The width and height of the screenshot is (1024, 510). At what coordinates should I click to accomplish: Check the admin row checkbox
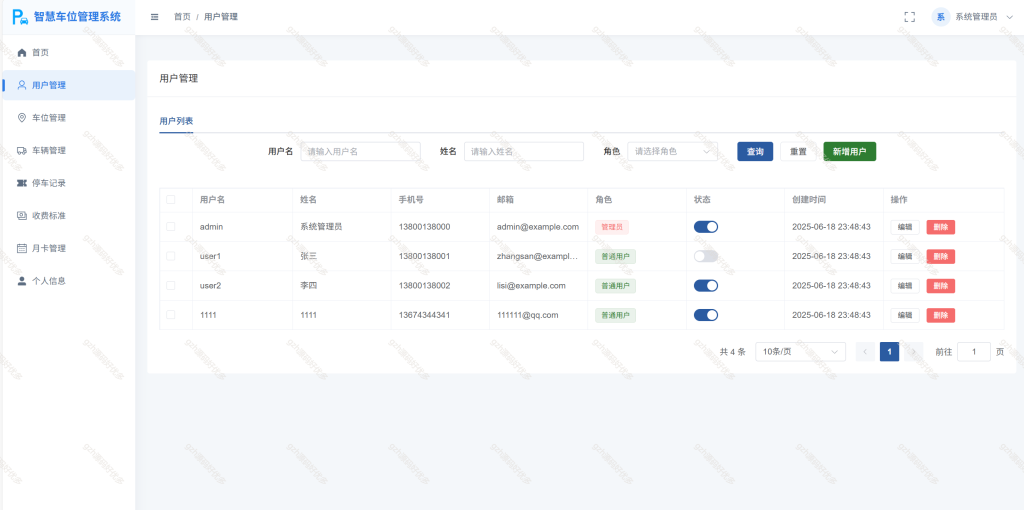[x=170, y=227]
